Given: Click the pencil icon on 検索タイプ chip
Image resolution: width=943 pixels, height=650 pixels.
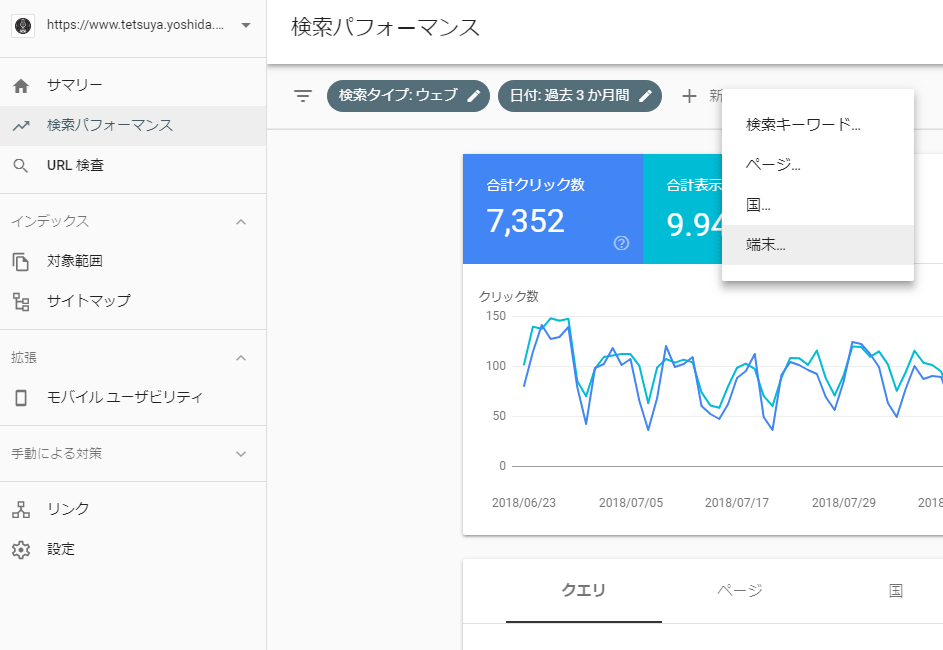Looking at the screenshot, I should pyautogui.click(x=474, y=96).
